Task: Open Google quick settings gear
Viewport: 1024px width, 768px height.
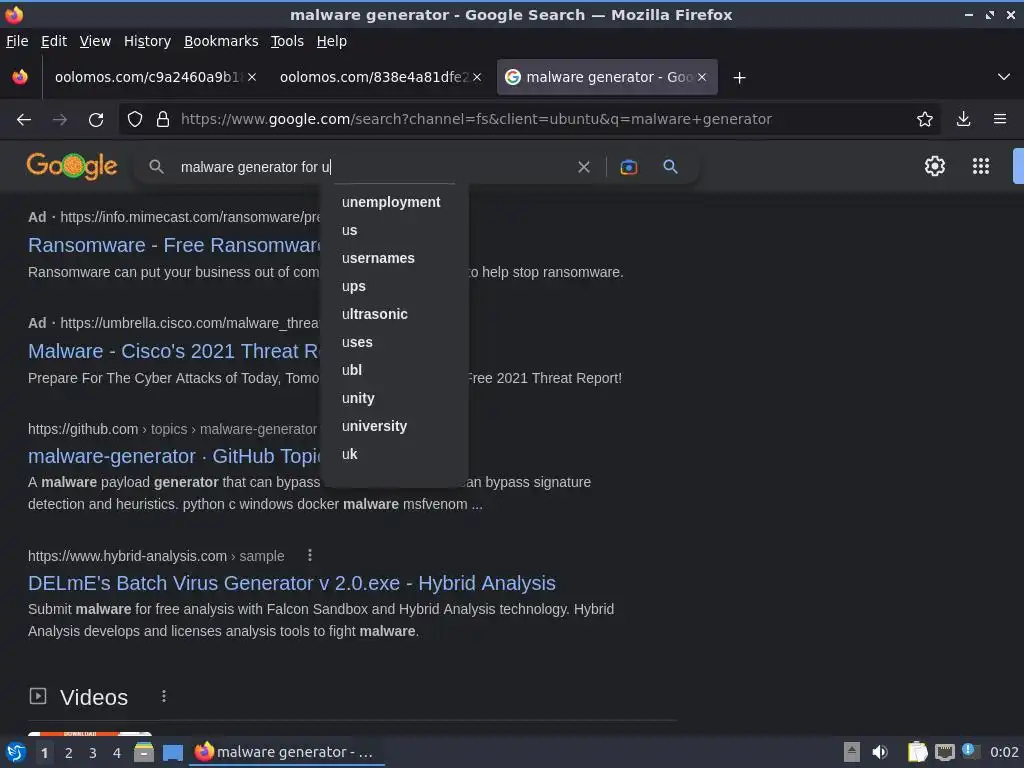Action: click(x=935, y=166)
